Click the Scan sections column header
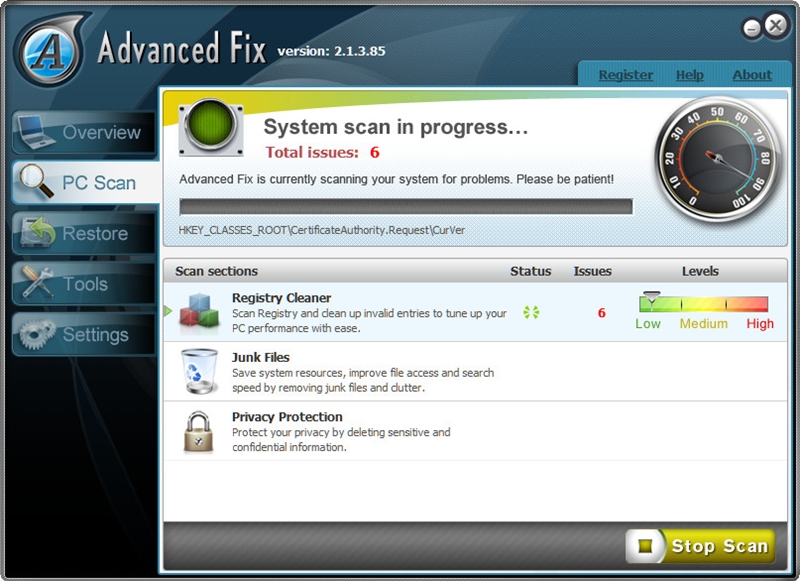The image size is (800, 581). pos(216,271)
